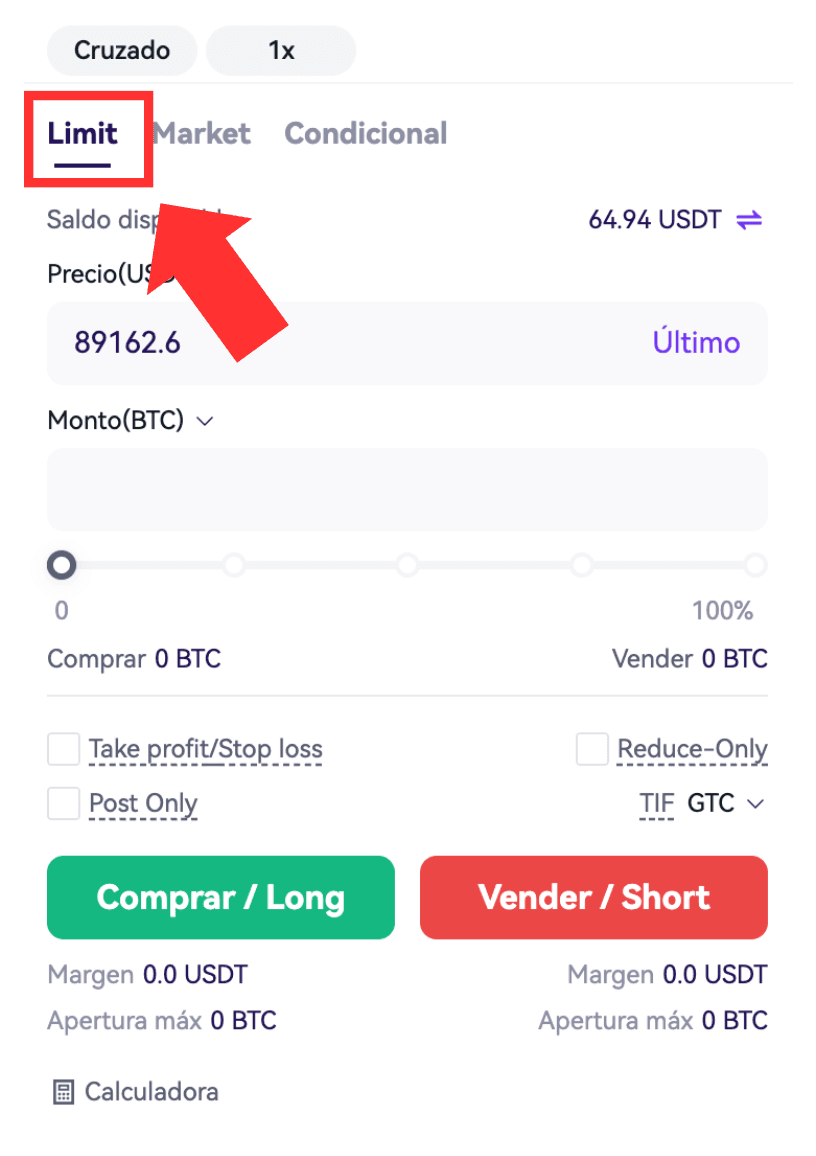Click the Precio input showing 89162.6

pos(408,343)
